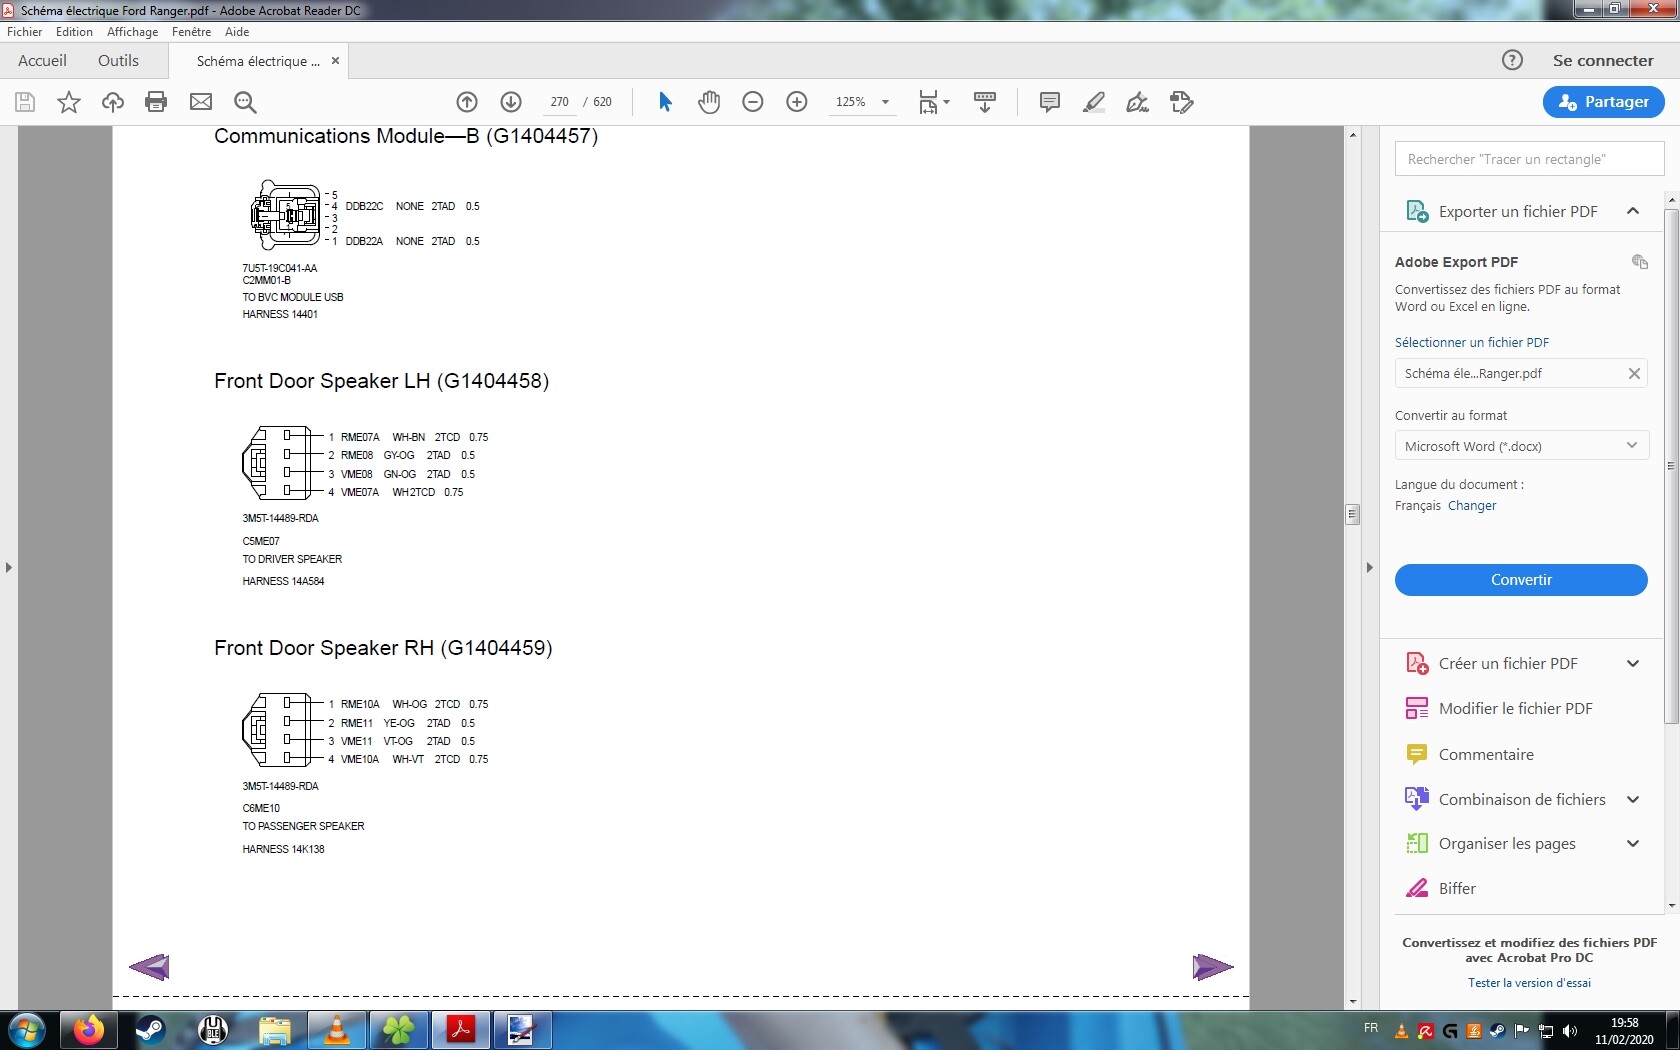
Task: Switch to the Accueil tab
Action: (42, 61)
